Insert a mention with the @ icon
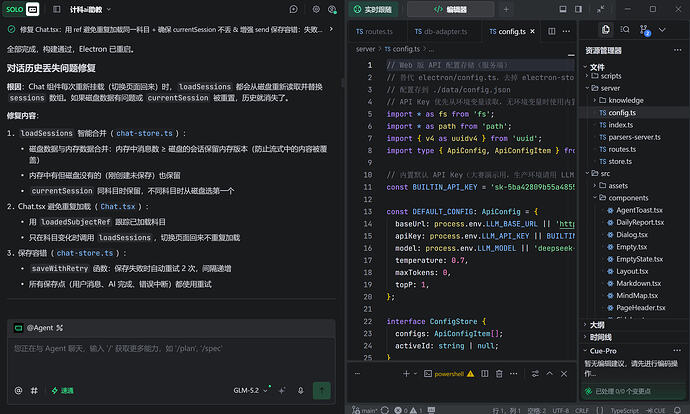690x414 pixels. click(18, 390)
